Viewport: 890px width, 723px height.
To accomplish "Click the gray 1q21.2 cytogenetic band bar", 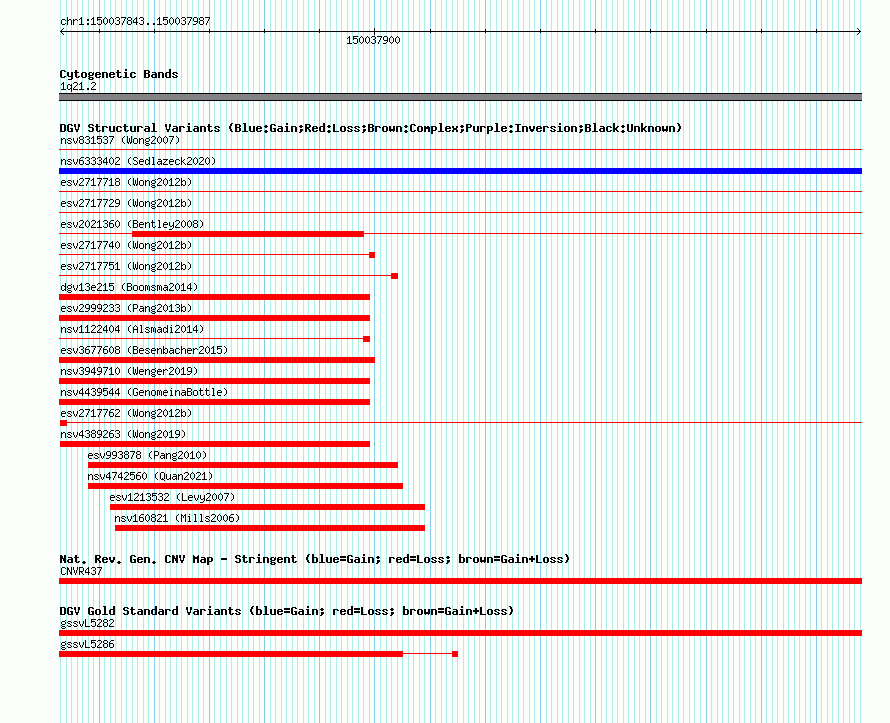I will pyautogui.click(x=460, y=97).
